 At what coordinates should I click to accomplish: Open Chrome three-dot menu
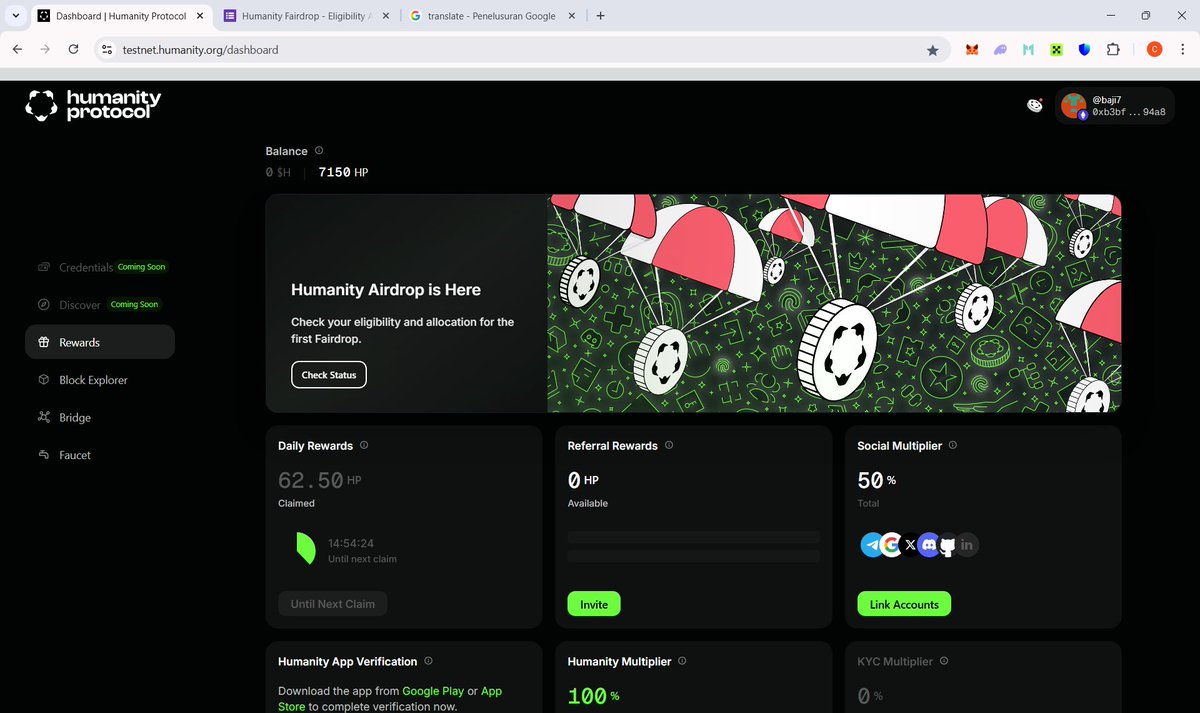coord(1183,50)
